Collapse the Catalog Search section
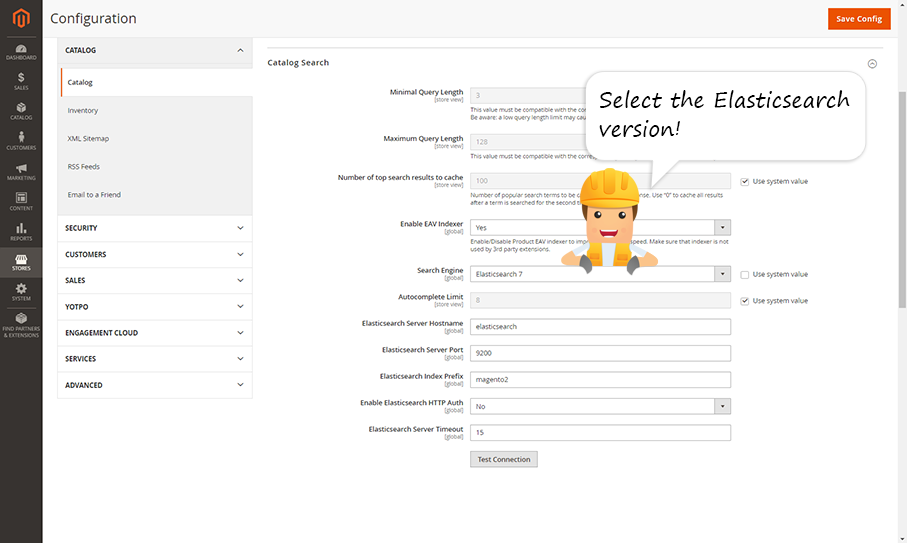907x543 pixels. pos(872,63)
